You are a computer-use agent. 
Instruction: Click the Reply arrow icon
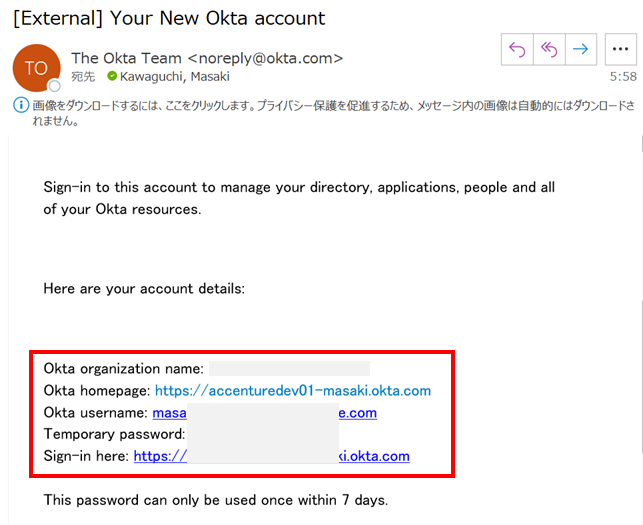point(517,50)
